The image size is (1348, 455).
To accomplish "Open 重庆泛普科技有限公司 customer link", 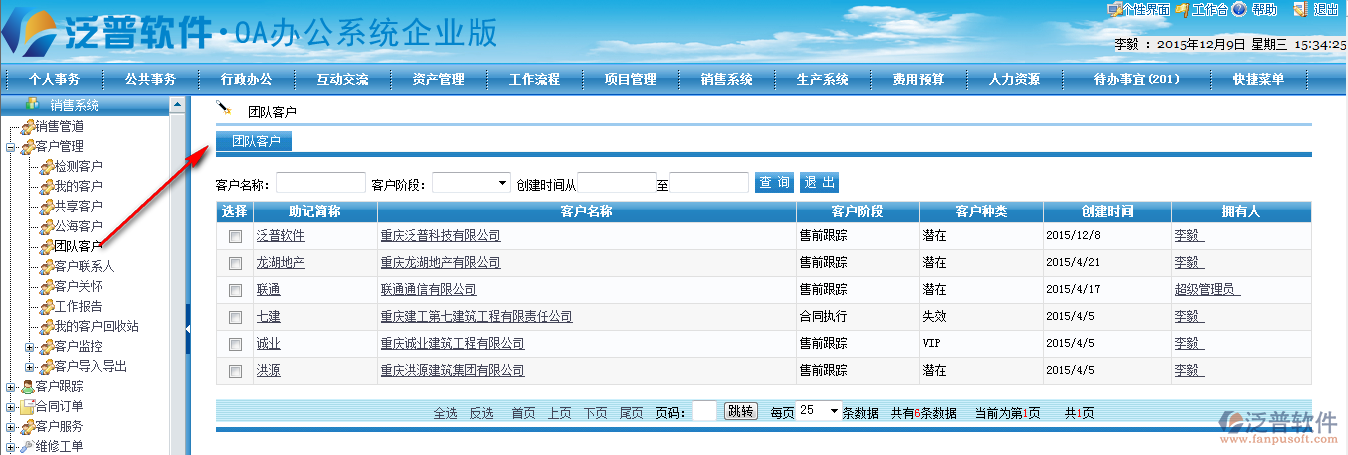I will 440,236.
